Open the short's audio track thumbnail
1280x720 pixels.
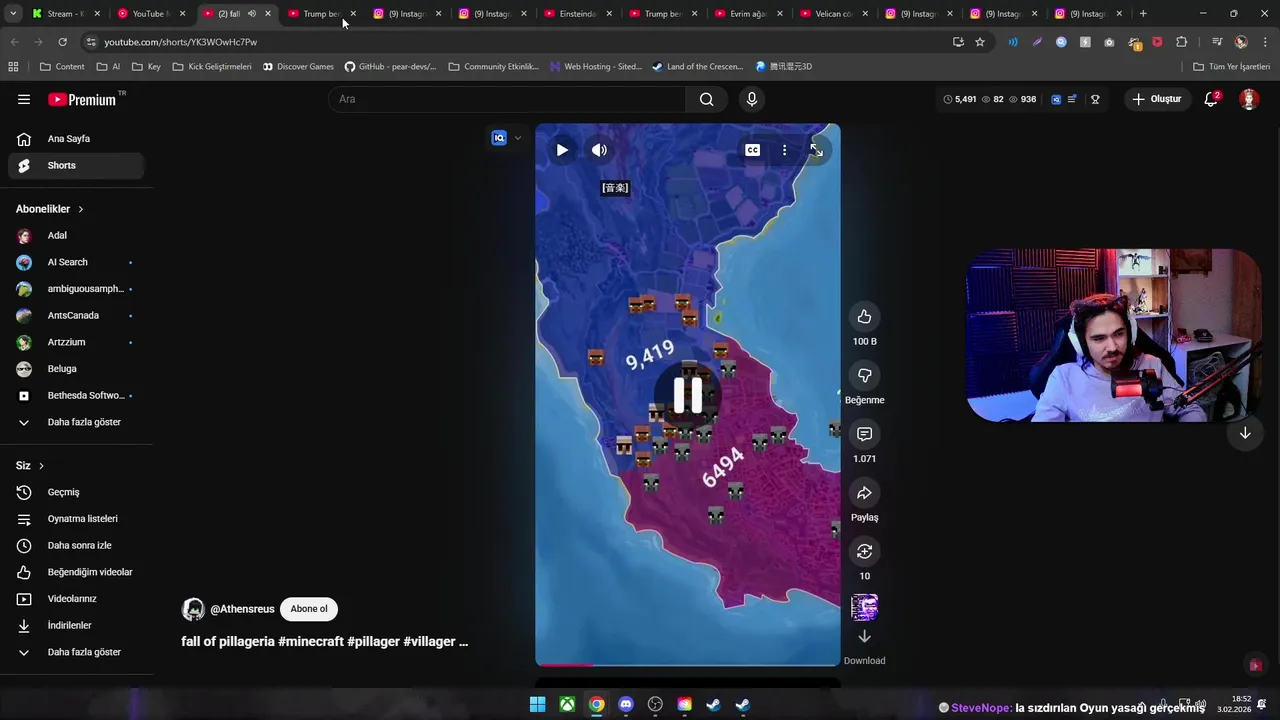[x=864, y=607]
